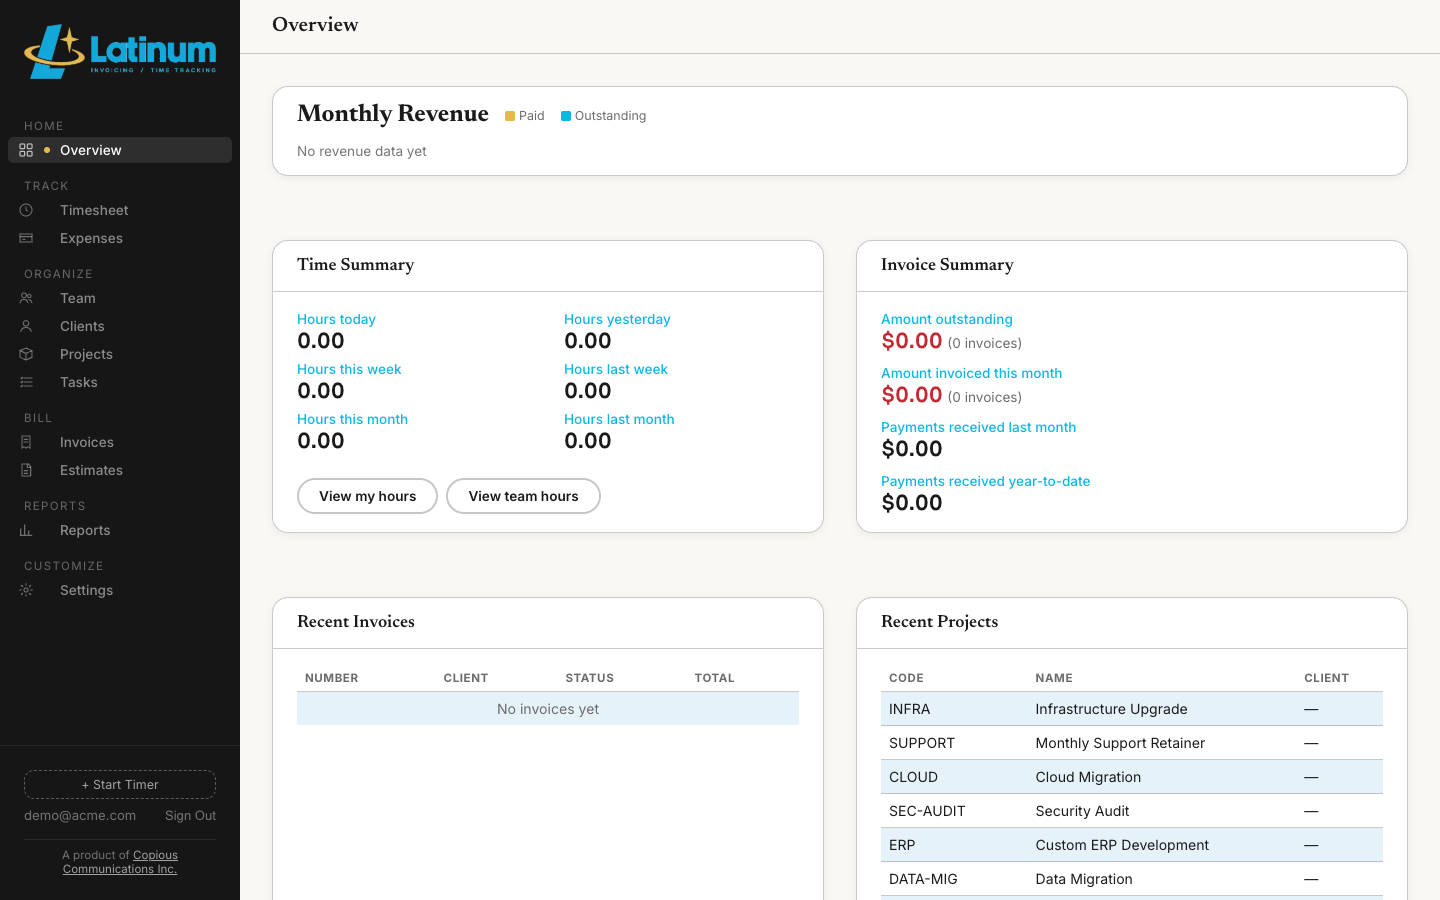Click the Expenses card icon

(26, 238)
